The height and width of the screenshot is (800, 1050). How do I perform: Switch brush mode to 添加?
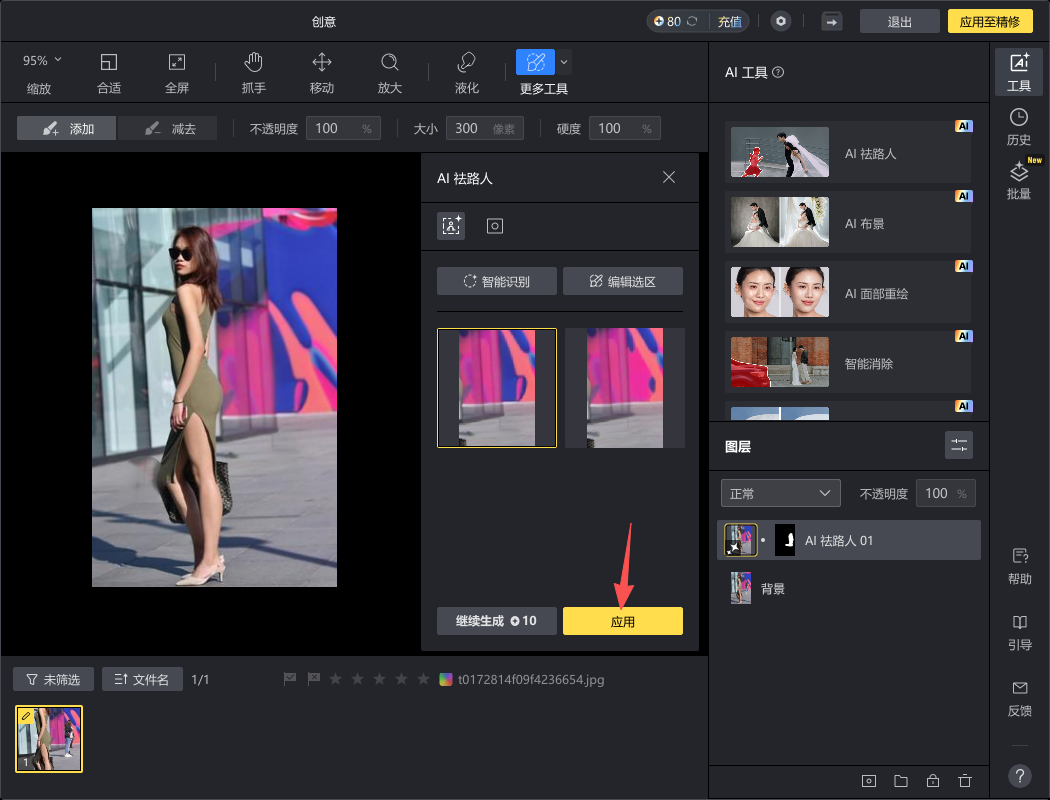click(x=67, y=129)
